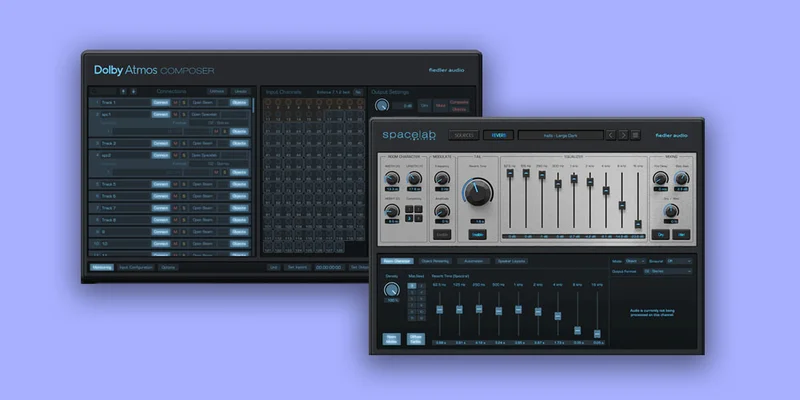Click the output gain knob in Dolby Composer

(x=382, y=106)
